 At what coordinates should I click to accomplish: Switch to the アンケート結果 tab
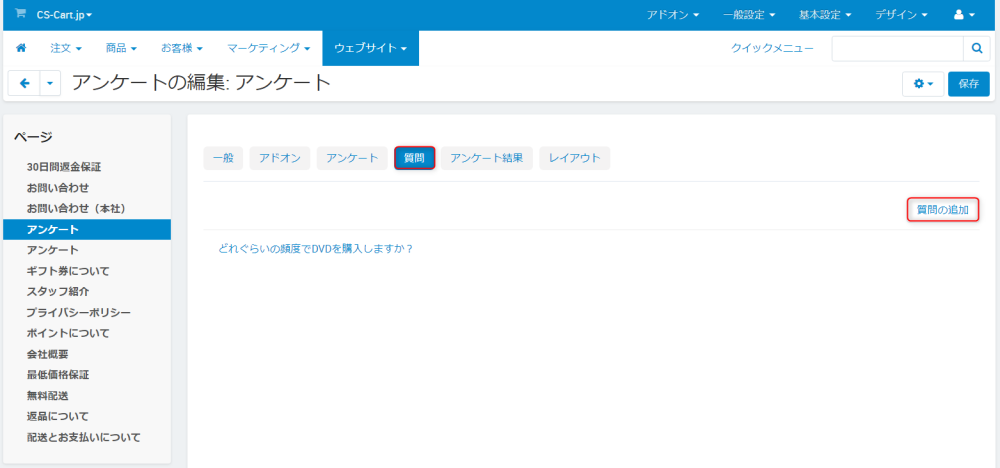click(x=487, y=158)
